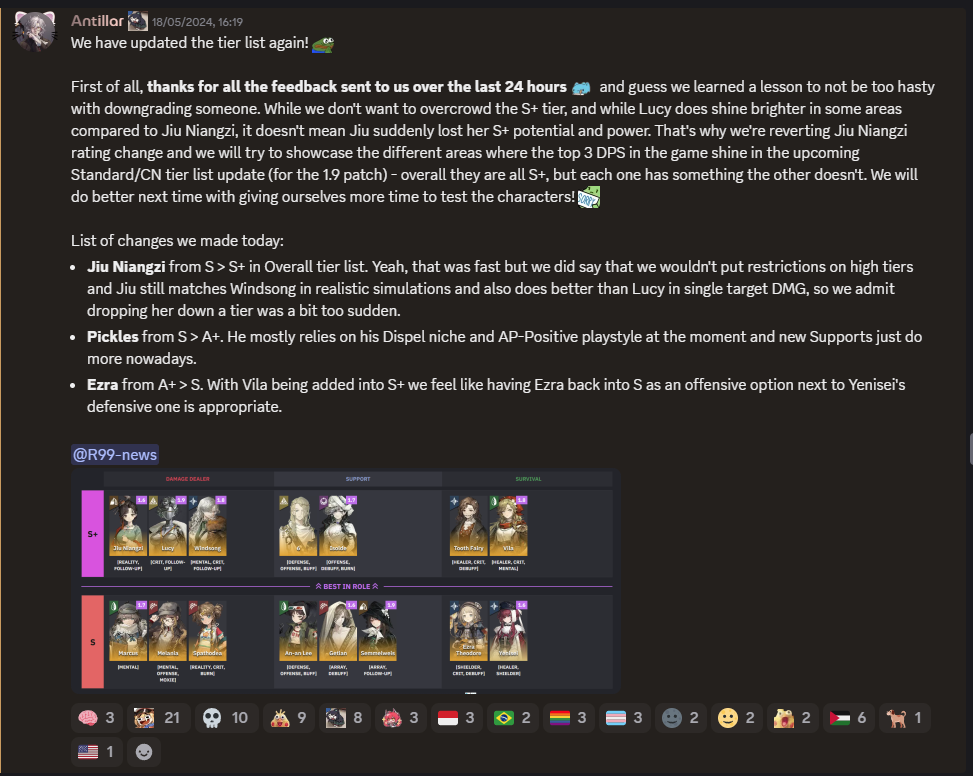Click the dog emoji reaction
Image resolution: width=973 pixels, height=776 pixels.
905,718
